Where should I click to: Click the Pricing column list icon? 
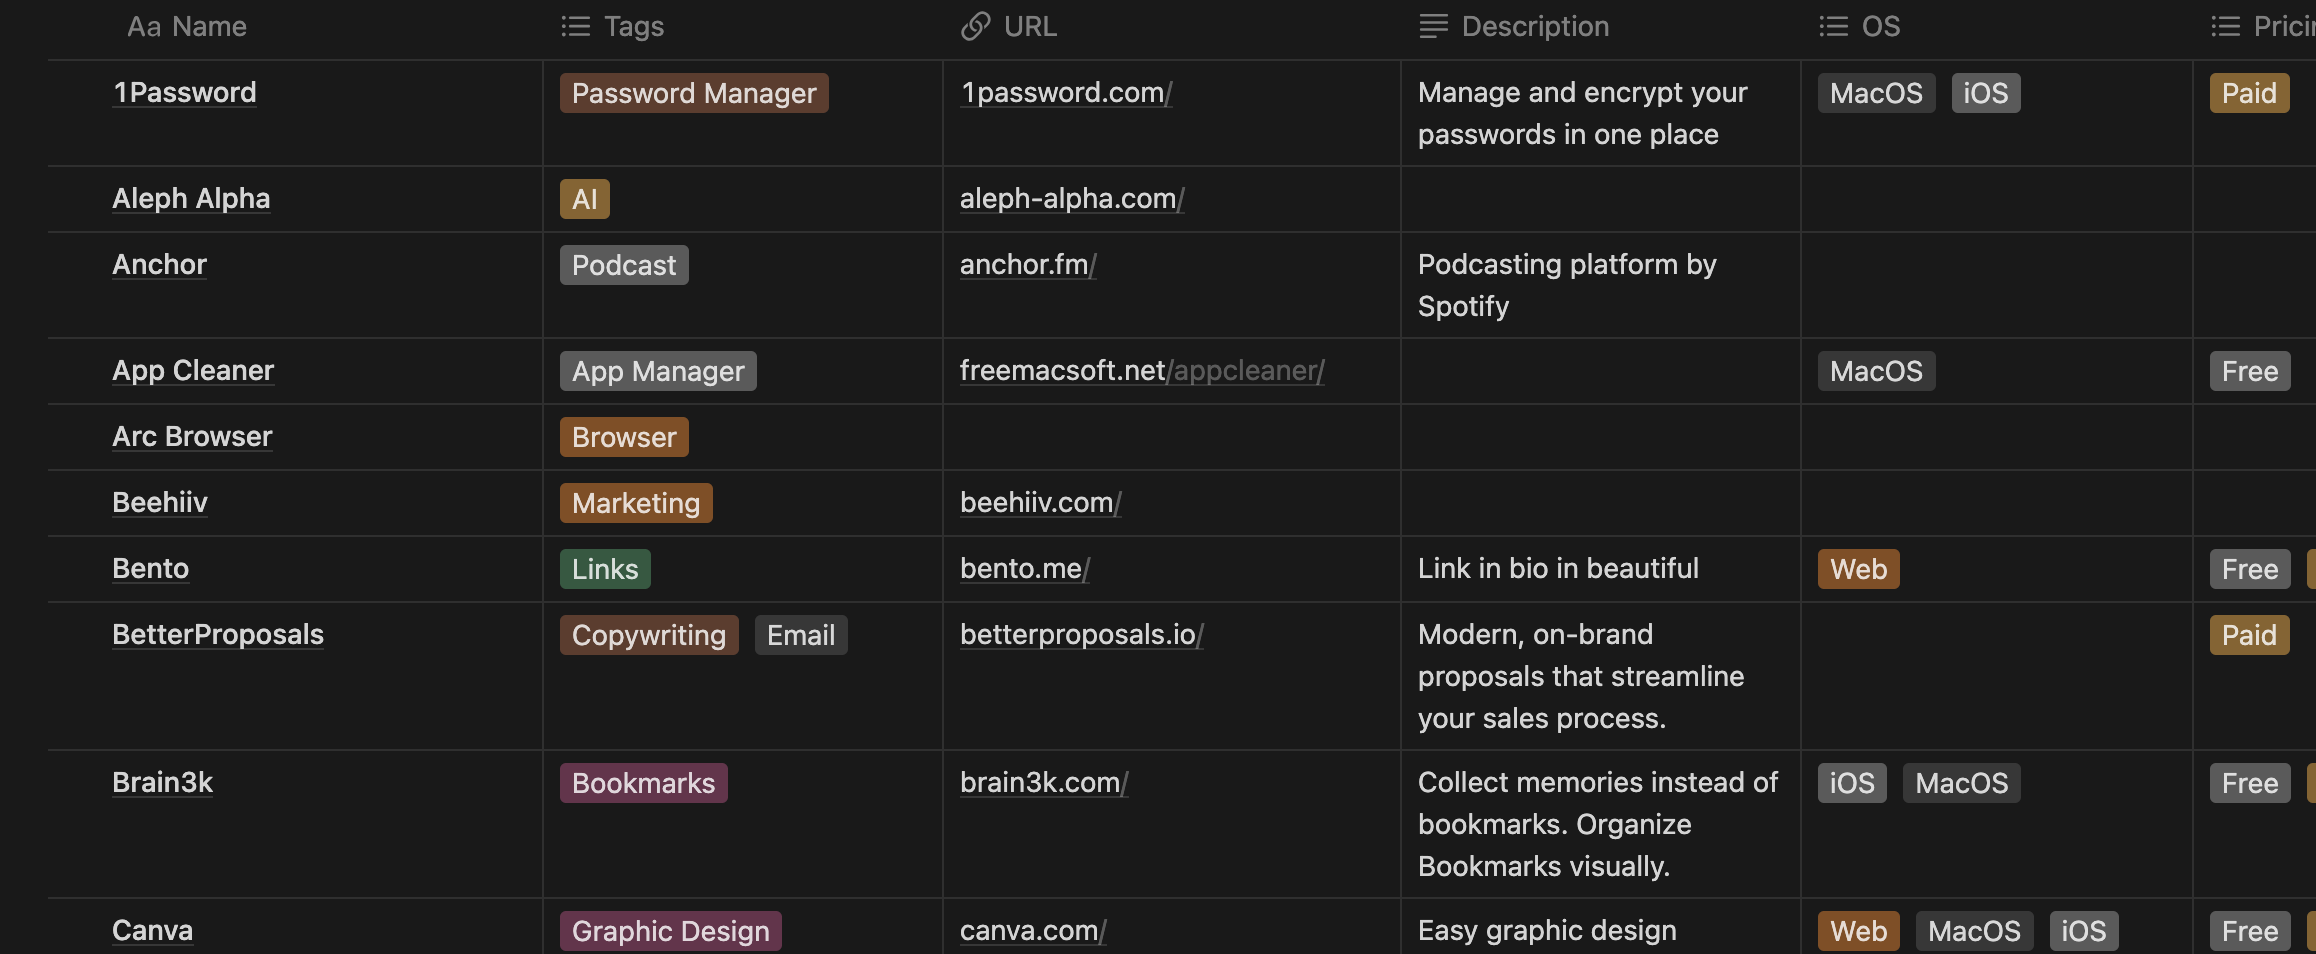click(x=2225, y=26)
